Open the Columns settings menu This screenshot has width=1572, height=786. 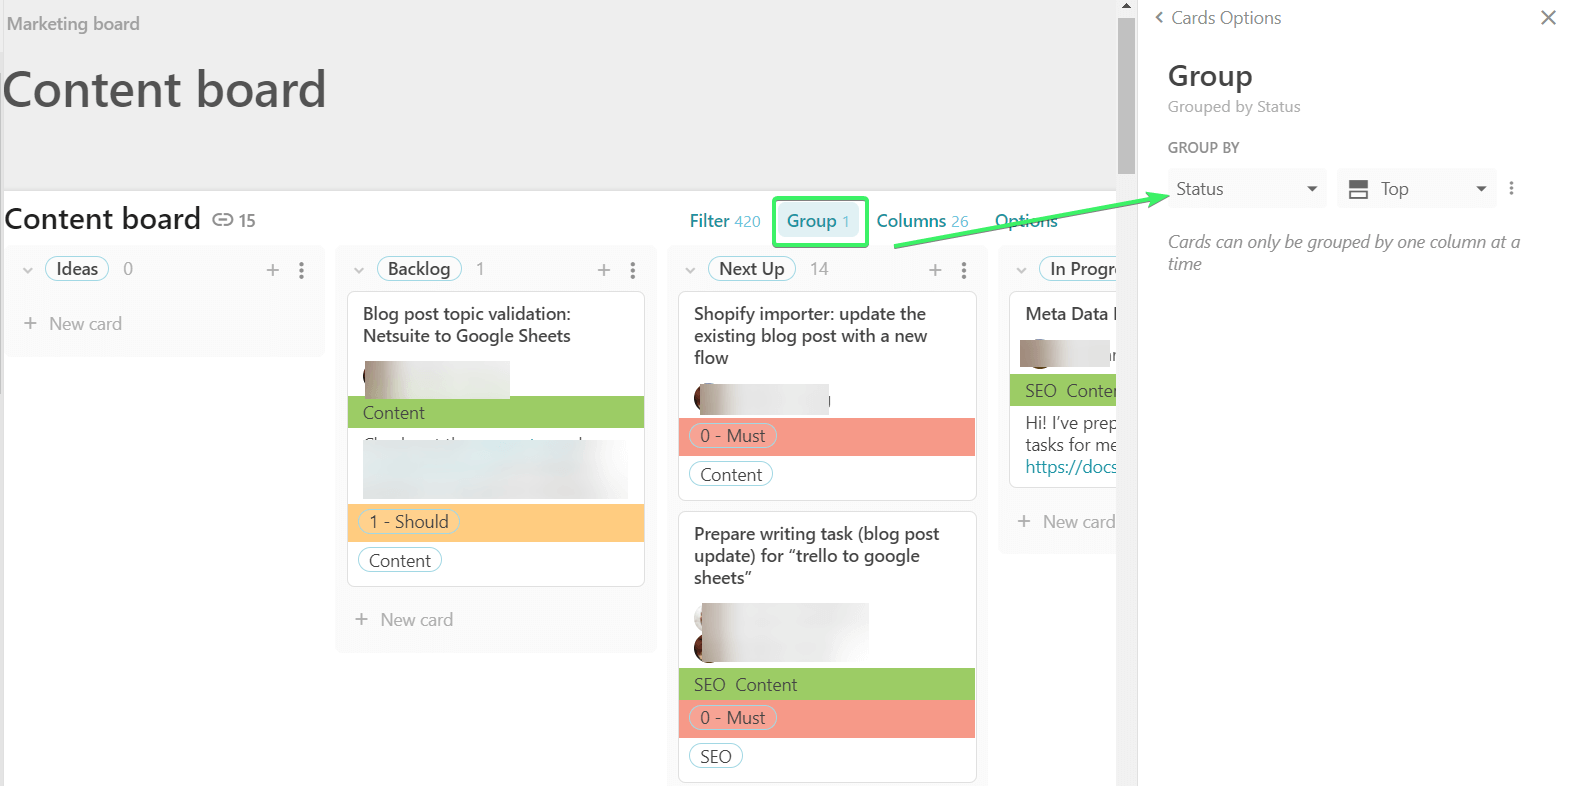pos(922,221)
